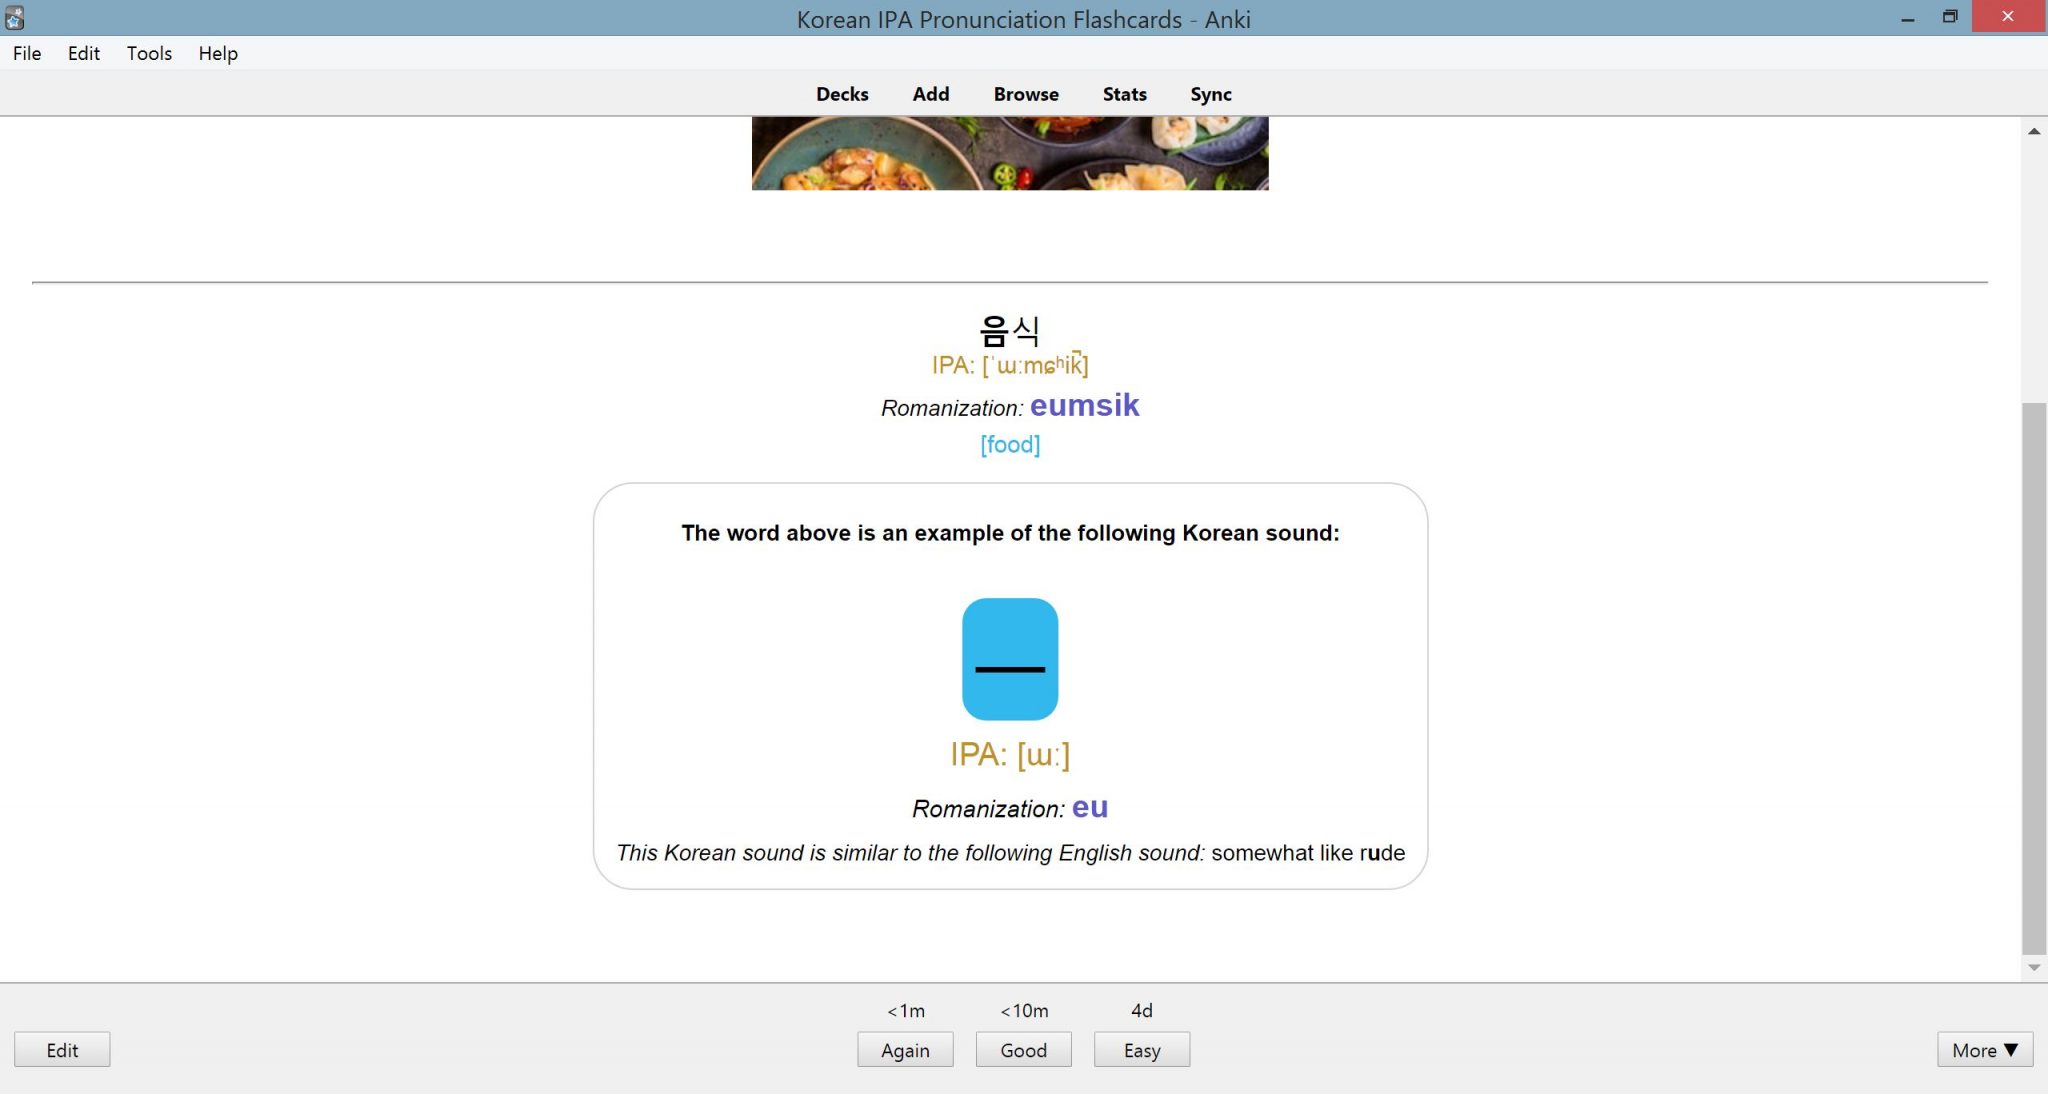
Task: Start a Sync with AnkiWeb
Action: [x=1211, y=94]
